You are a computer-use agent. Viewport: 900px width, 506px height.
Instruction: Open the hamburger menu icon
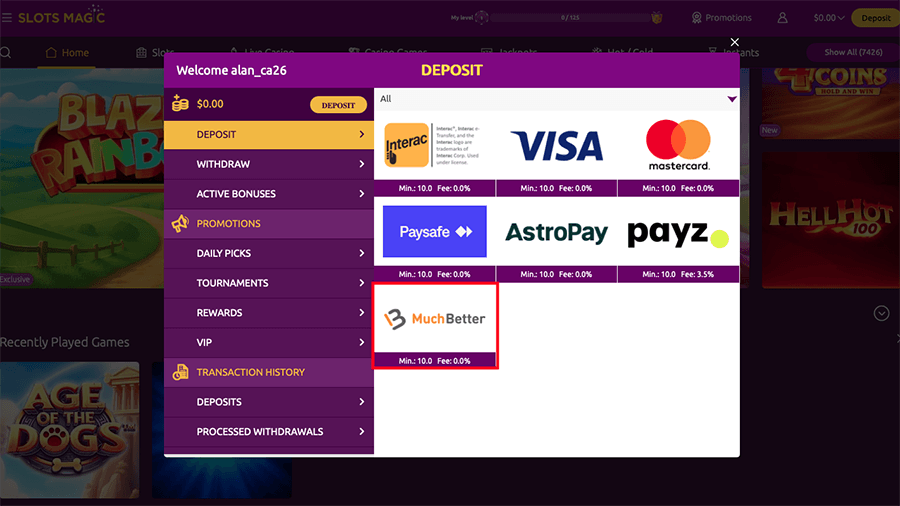(x=6, y=18)
